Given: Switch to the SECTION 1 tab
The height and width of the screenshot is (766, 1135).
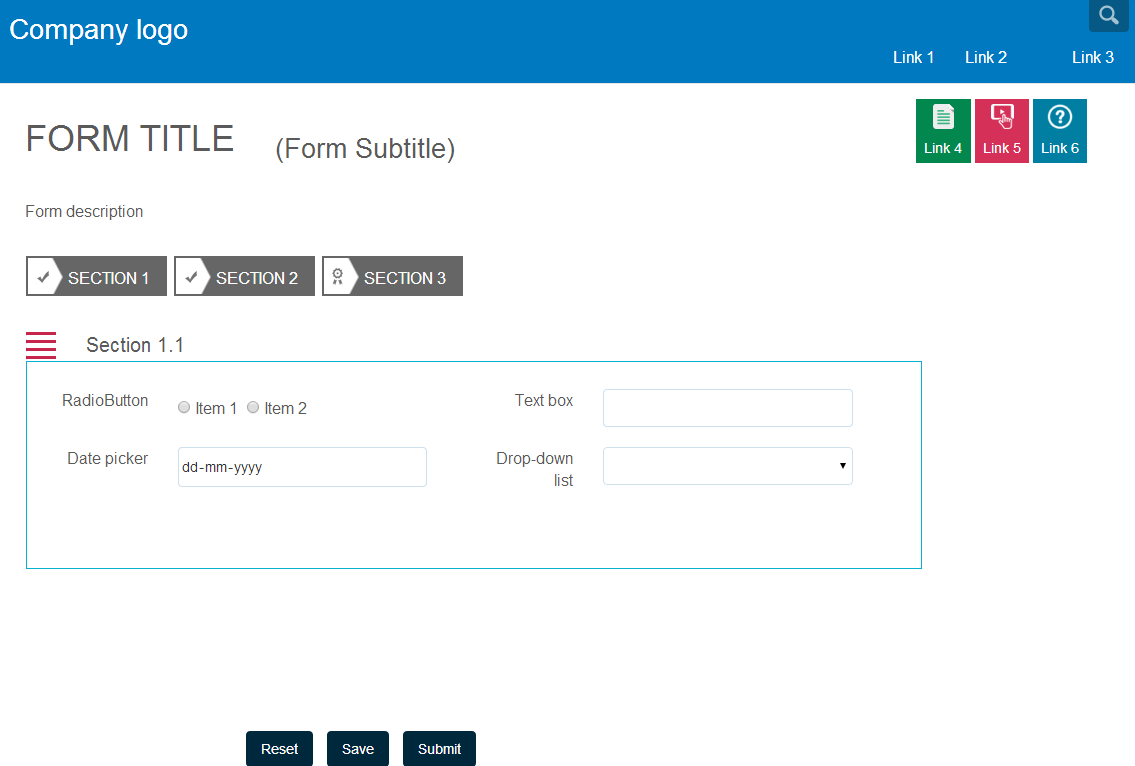Looking at the screenshot, I should coord(96,276).
